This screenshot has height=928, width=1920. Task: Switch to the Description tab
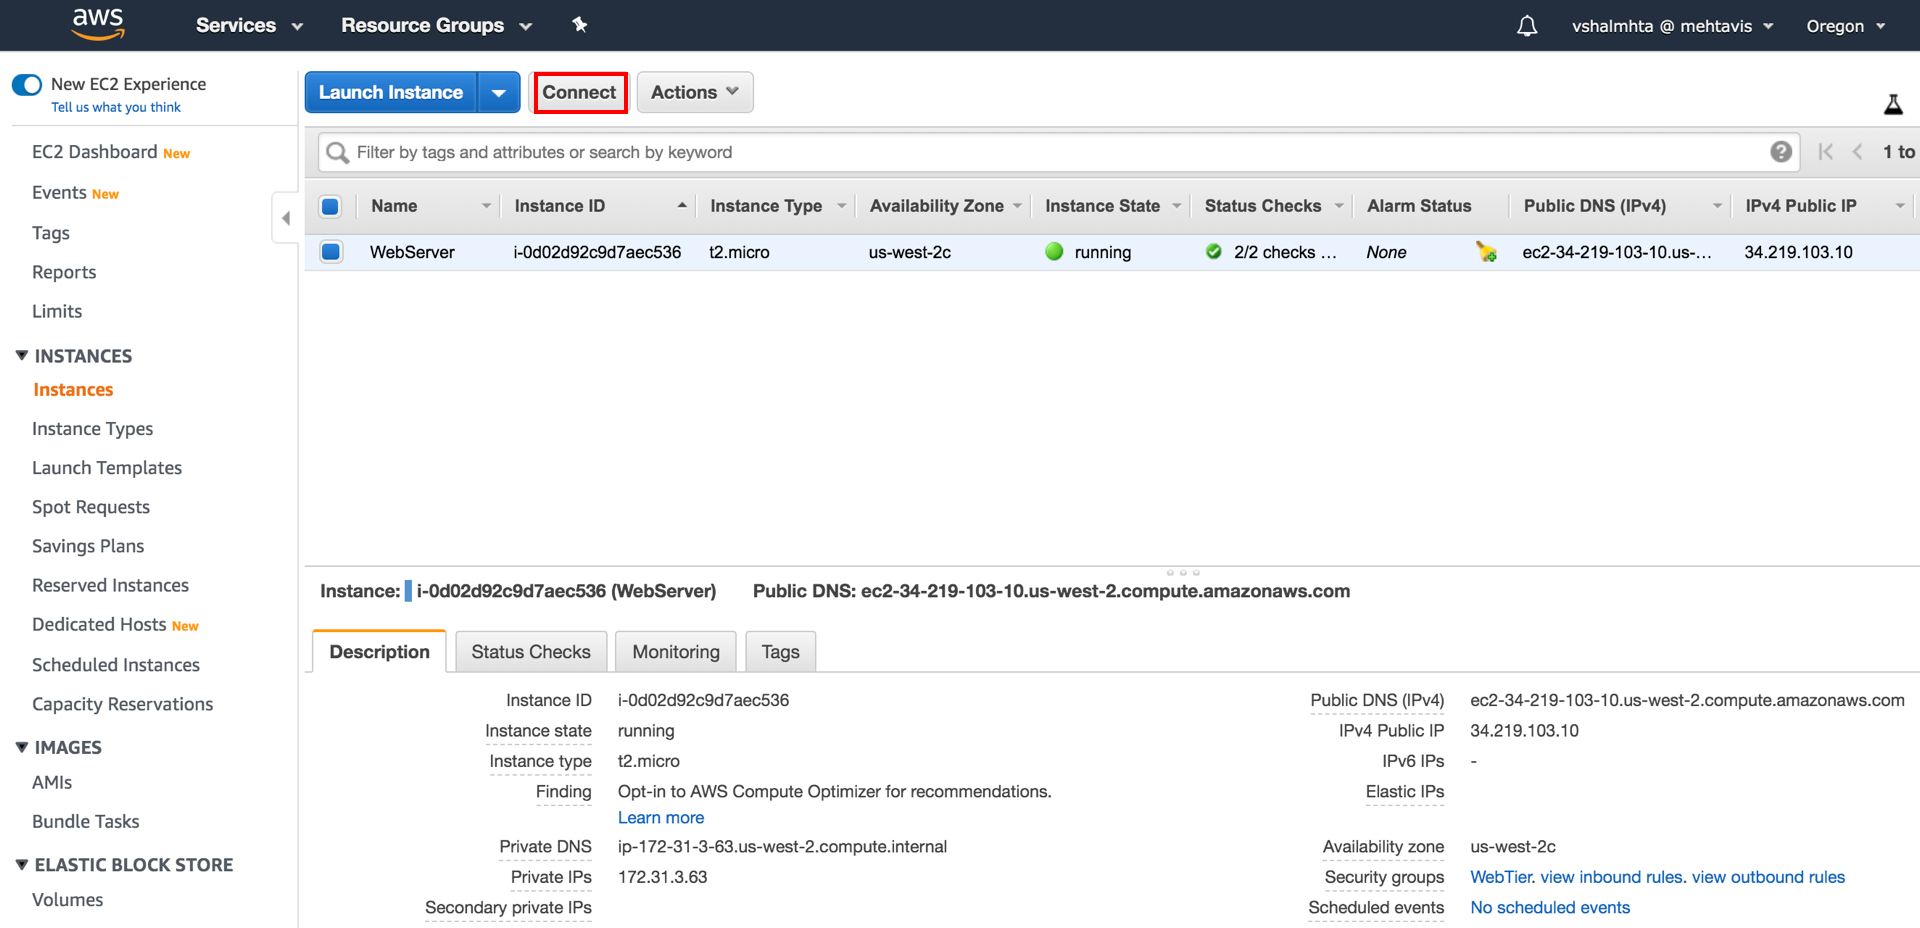tap(379, 652)
